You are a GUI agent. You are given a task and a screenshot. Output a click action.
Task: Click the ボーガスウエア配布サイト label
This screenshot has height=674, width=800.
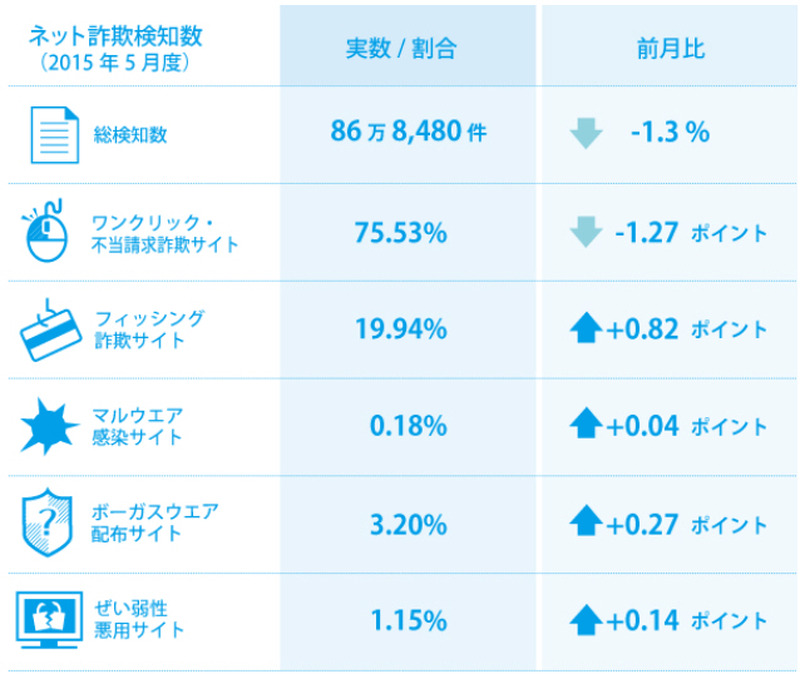(156, 523)
